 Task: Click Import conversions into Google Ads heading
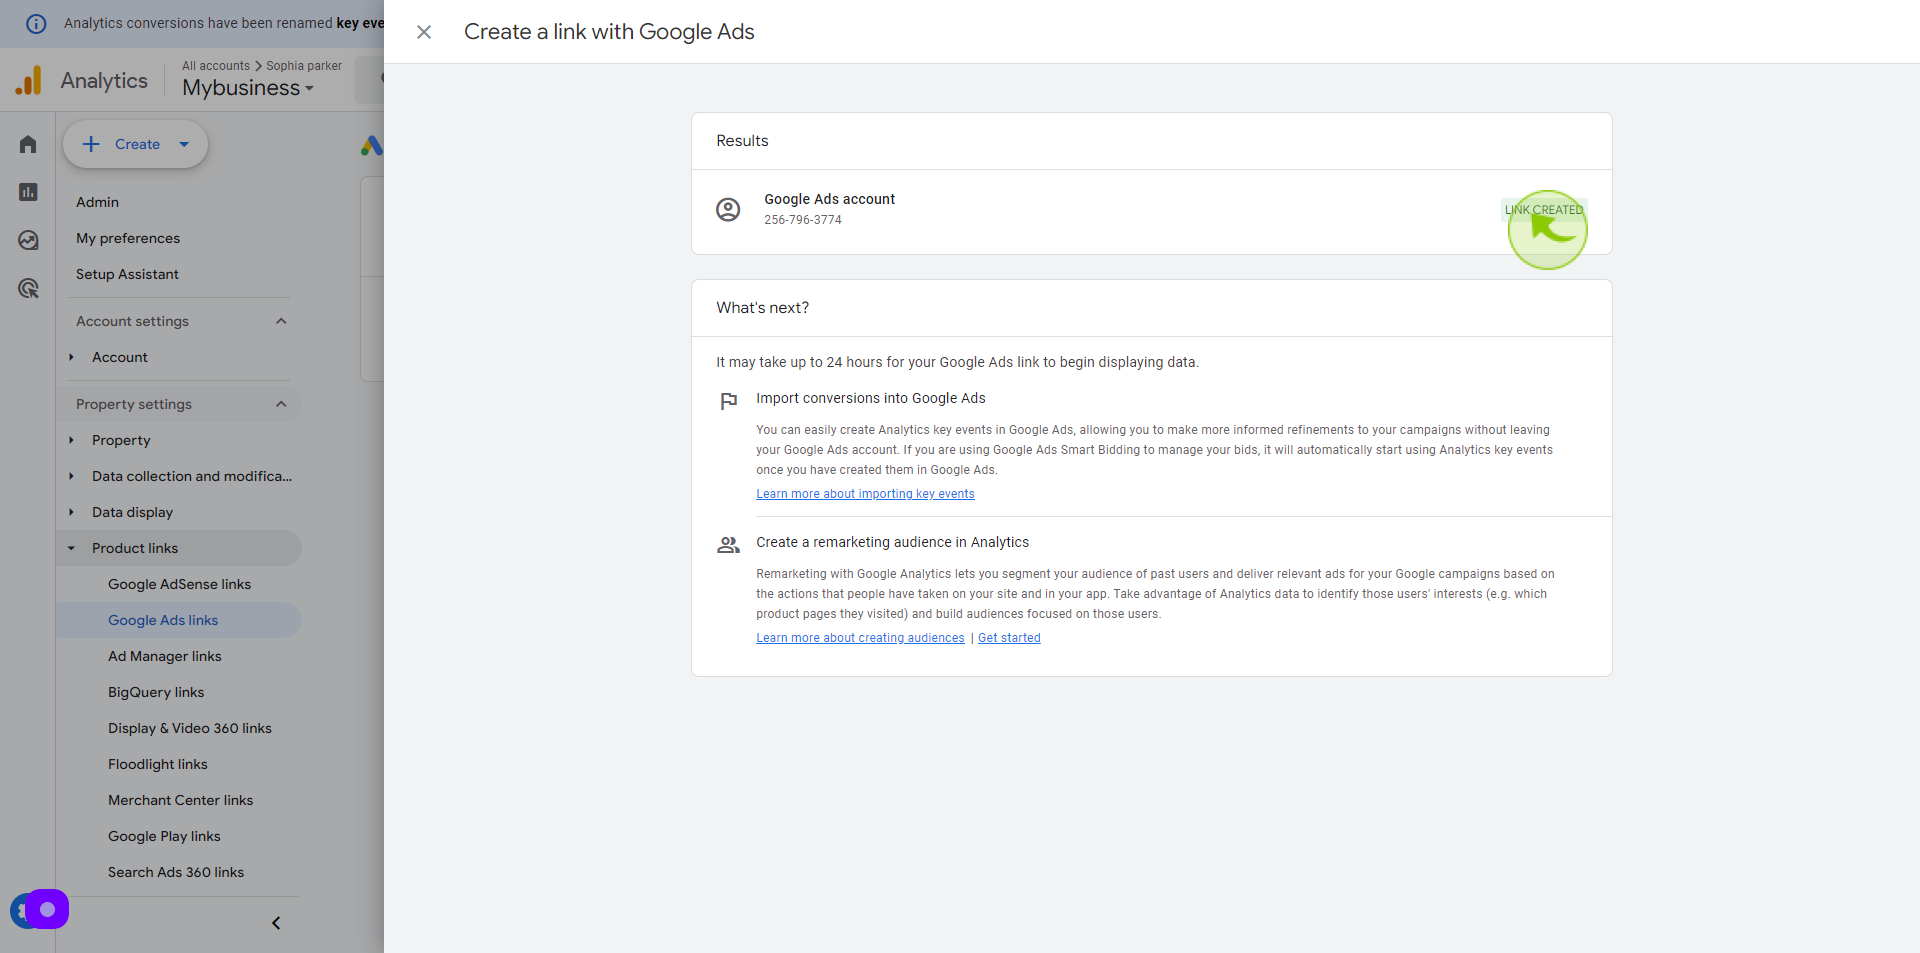pos(871,398)
